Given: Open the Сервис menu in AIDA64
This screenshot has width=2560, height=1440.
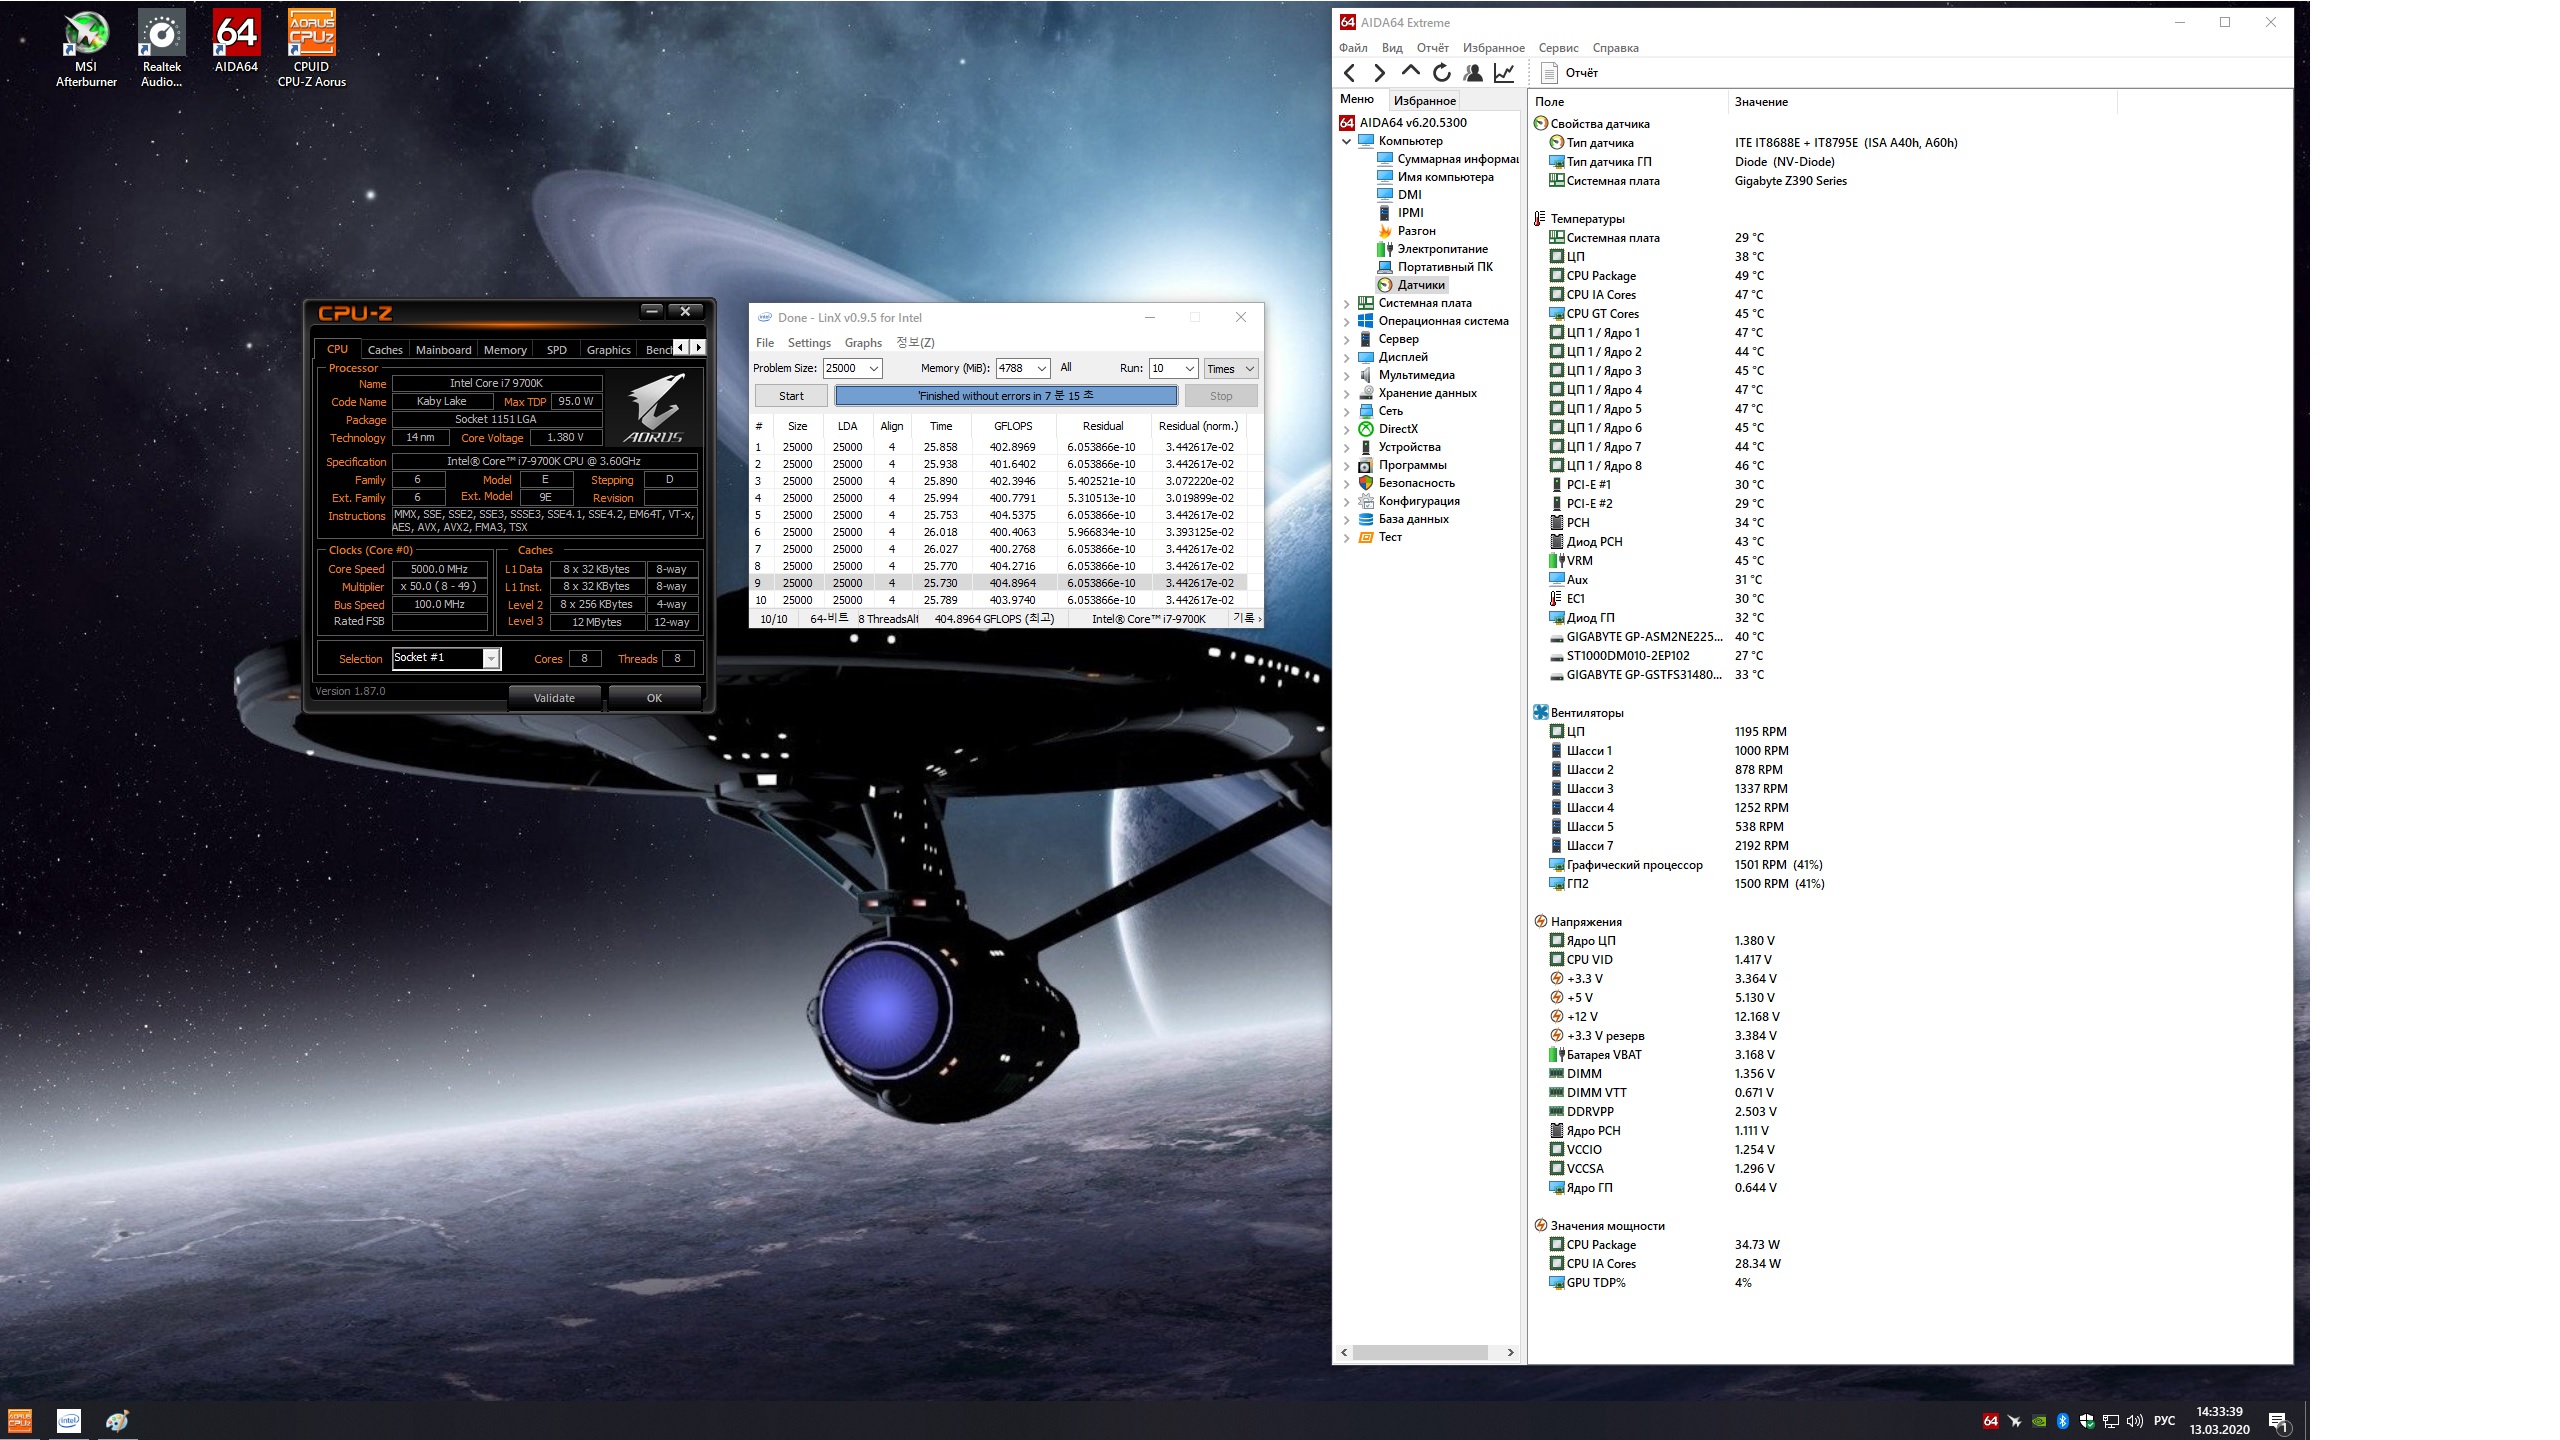Looking at the screenshot, I should 1557,47.
